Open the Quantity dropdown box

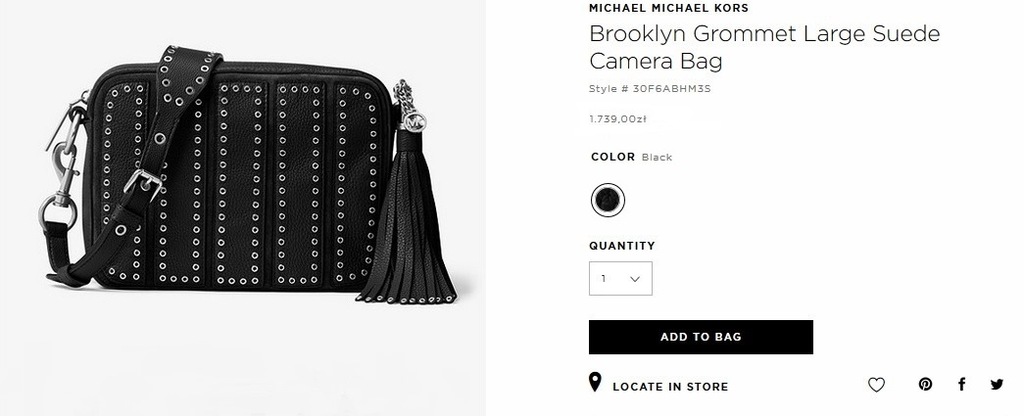620,278
